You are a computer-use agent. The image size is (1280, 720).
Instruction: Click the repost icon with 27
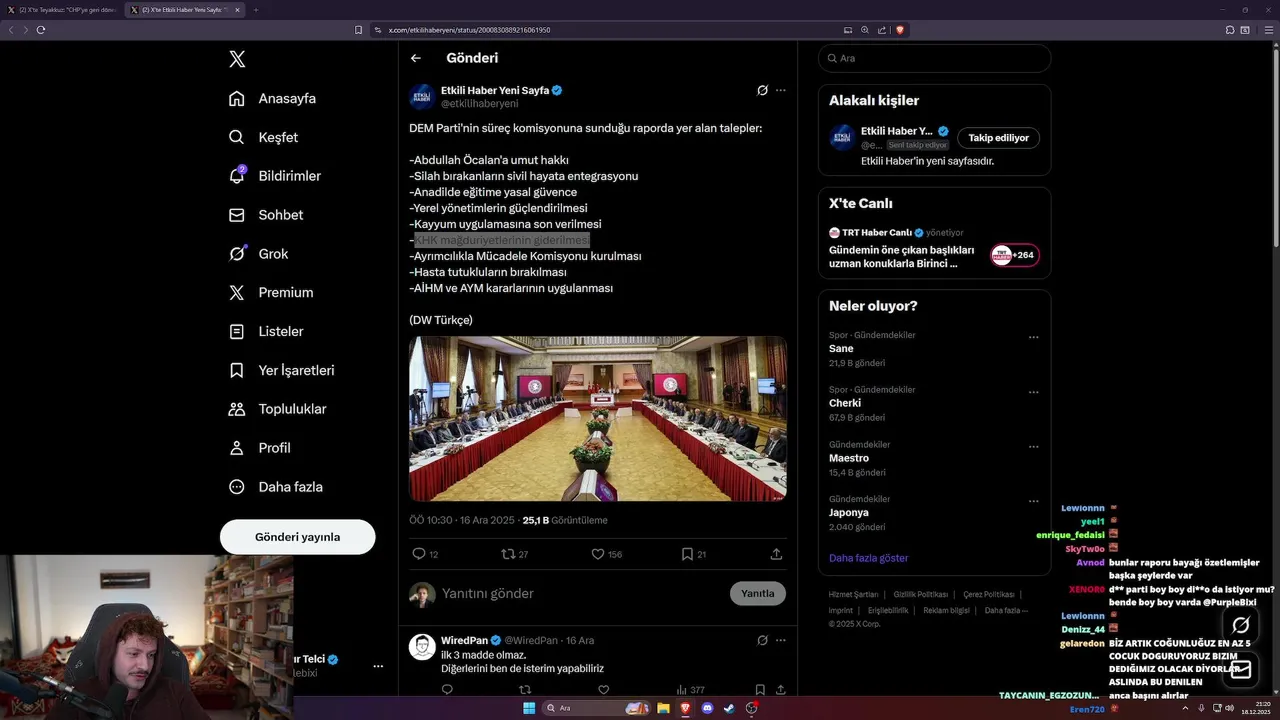tap(508, 554)
